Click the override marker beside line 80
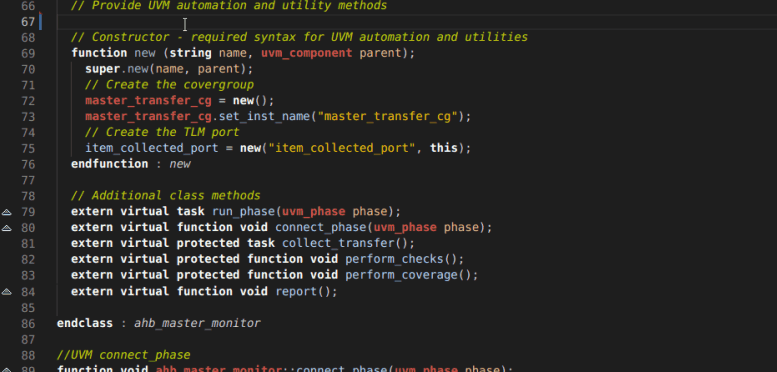This screenshot has height=372, width=777. click(6, 228)
